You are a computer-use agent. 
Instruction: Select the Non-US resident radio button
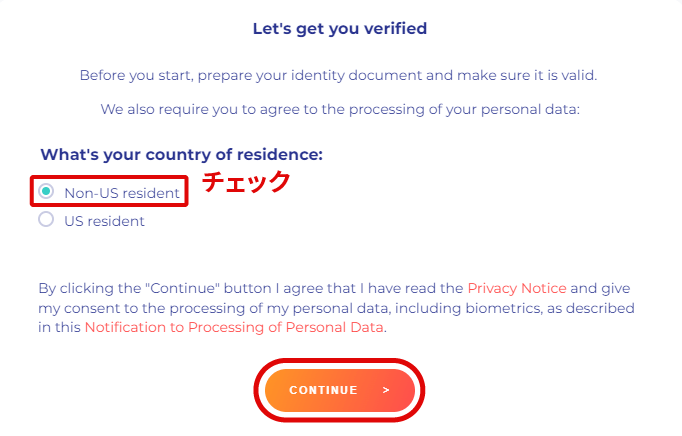tap(46, 192)
